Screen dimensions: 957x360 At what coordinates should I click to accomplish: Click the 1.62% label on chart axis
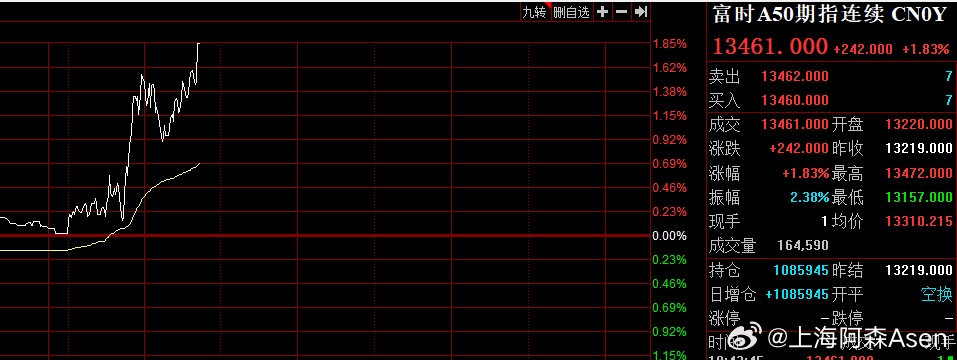pos(670,68)
